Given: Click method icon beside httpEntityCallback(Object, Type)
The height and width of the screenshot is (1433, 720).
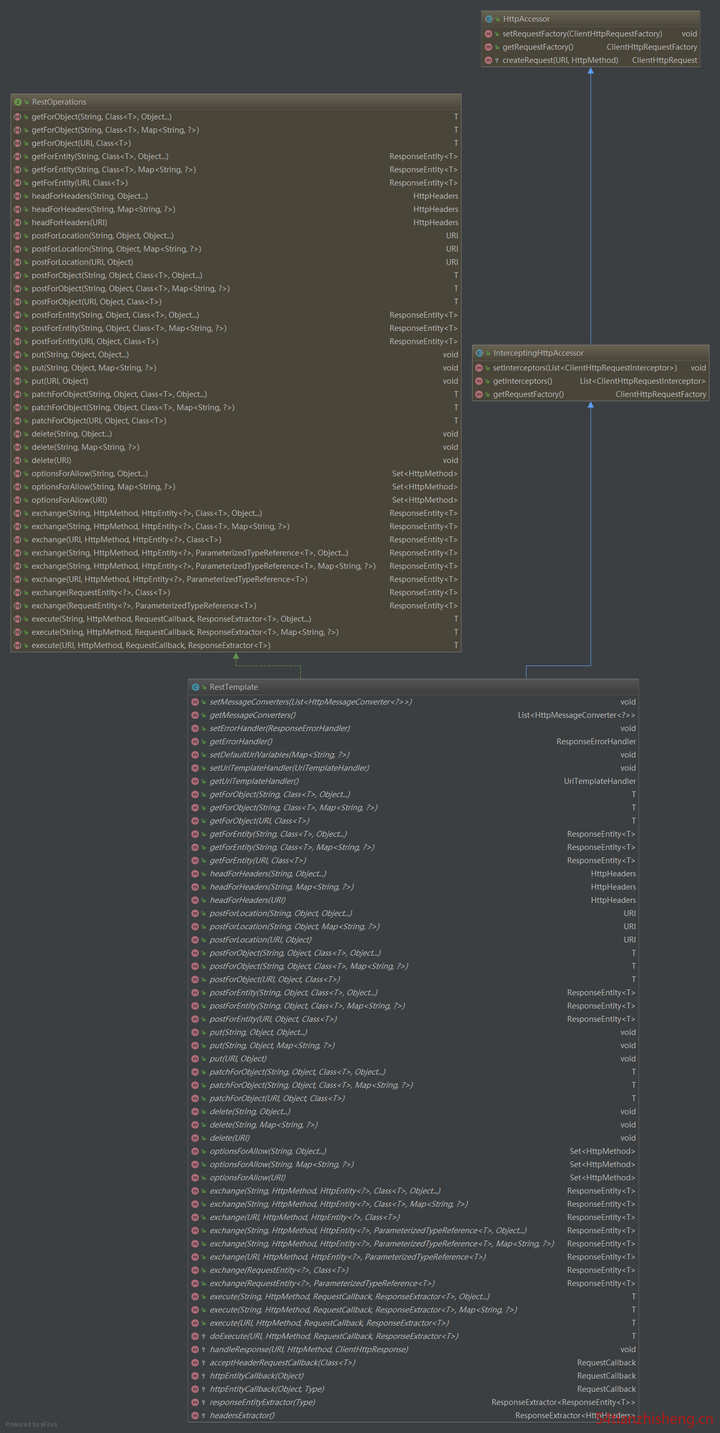Looking at the screenshot, I should tap(195, 1389).
